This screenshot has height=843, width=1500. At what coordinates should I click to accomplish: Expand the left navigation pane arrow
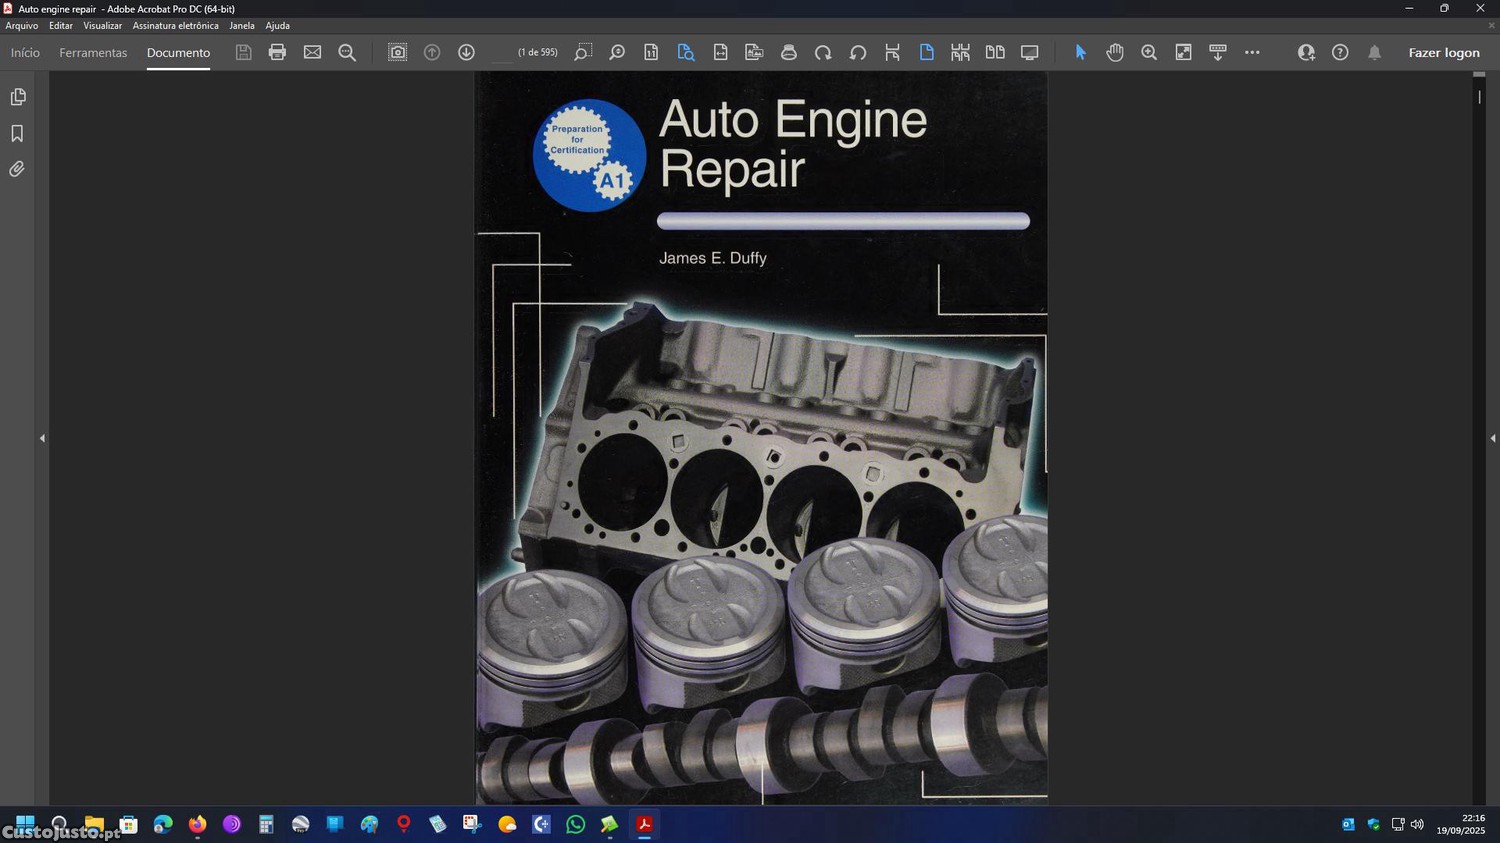[42, 438]
